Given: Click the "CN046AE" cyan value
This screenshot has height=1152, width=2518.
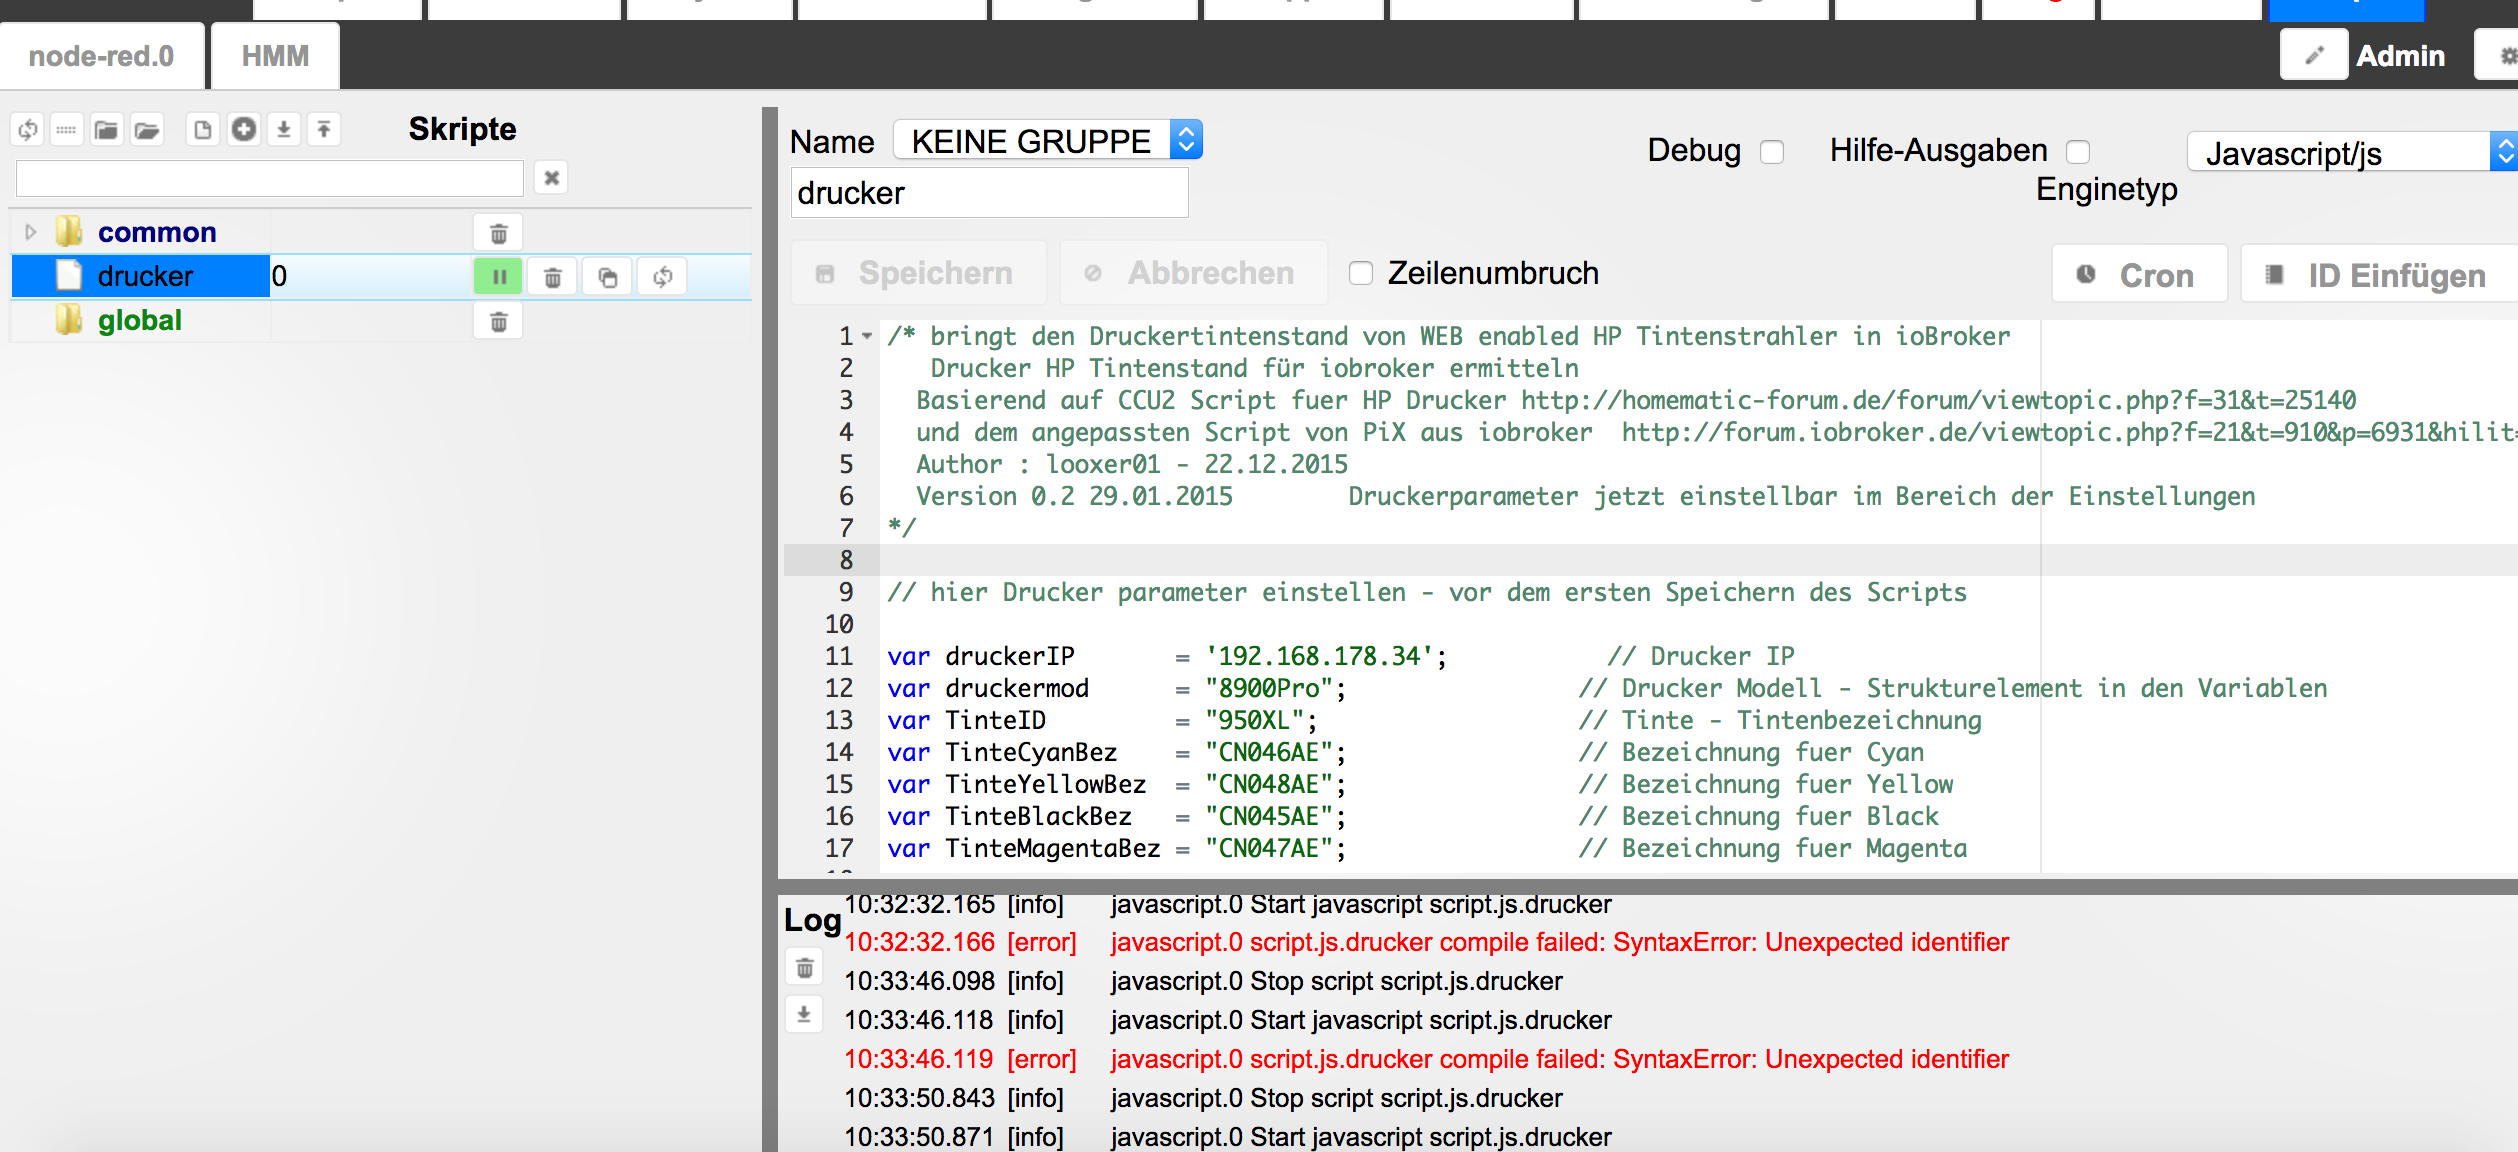Looking at the screenshot, I should pos(1269,752).
